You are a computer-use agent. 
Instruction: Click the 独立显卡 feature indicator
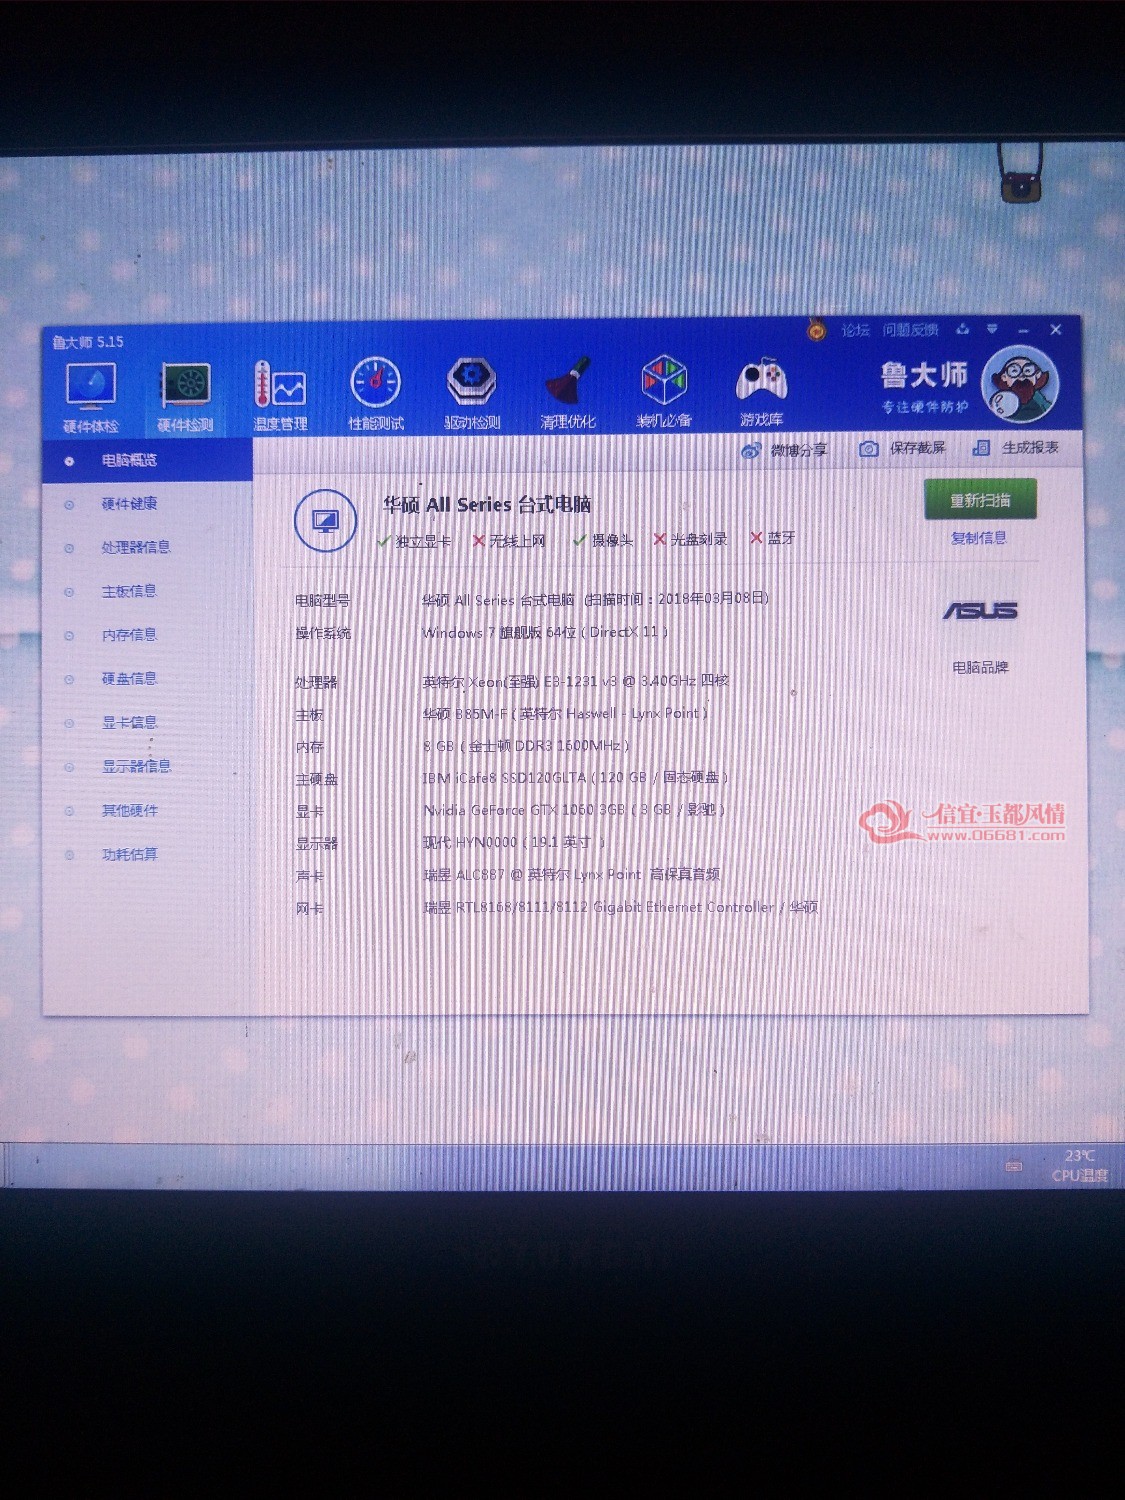click(414, 541)
